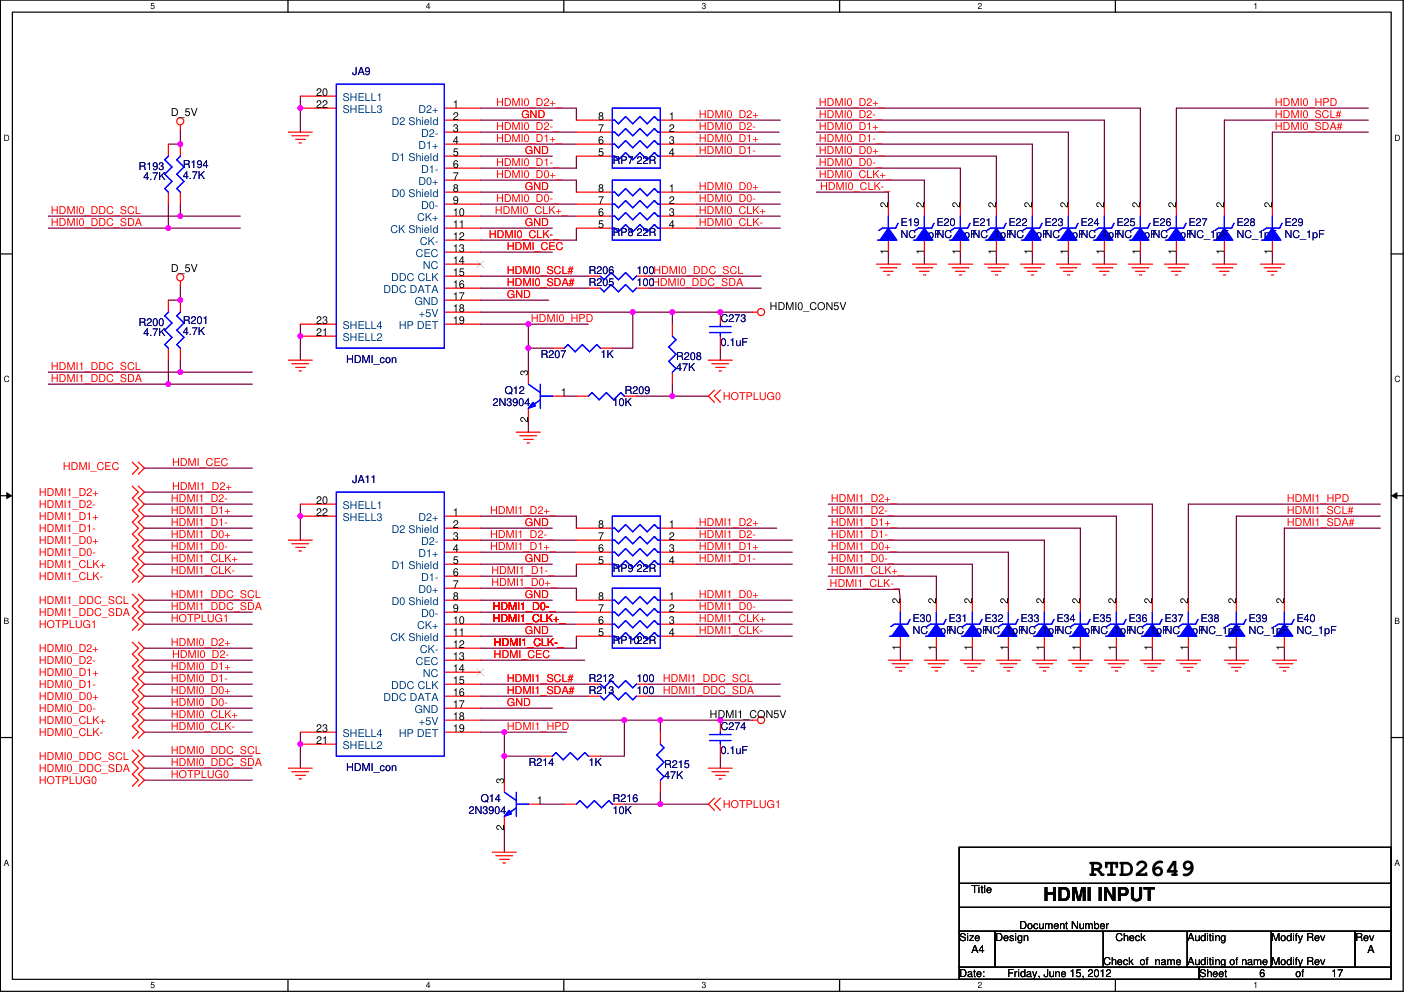Click ESD diode E30 symbol

pos(899,630)
